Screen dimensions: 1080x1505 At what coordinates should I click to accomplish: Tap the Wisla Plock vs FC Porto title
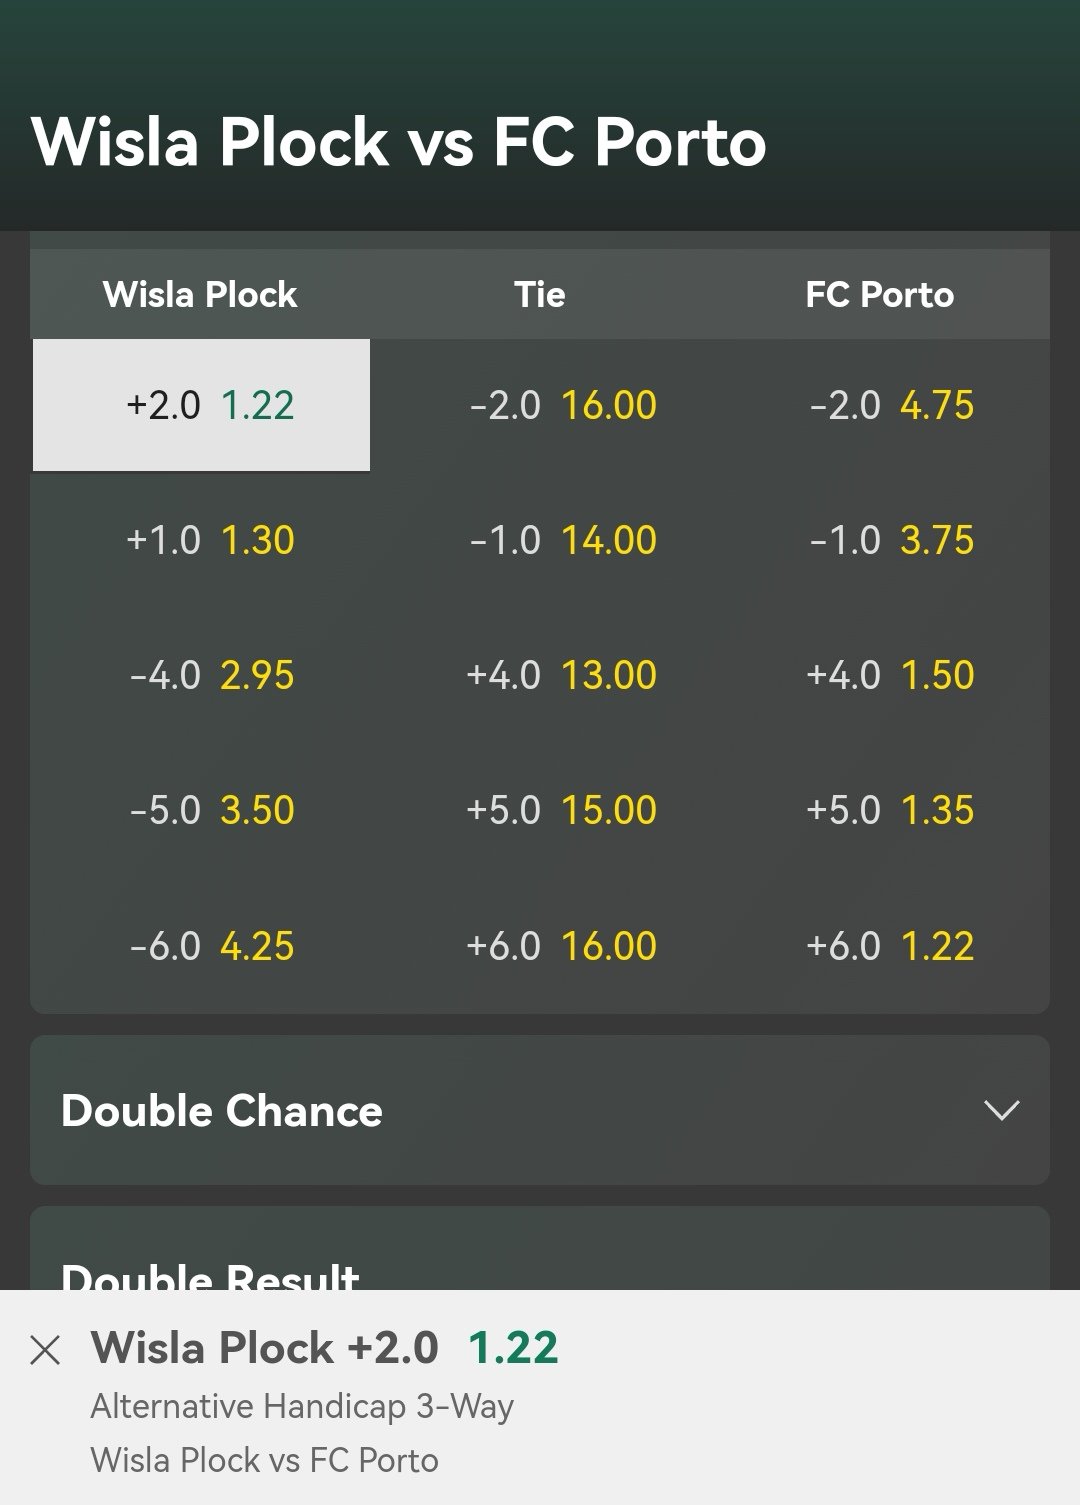399,141
